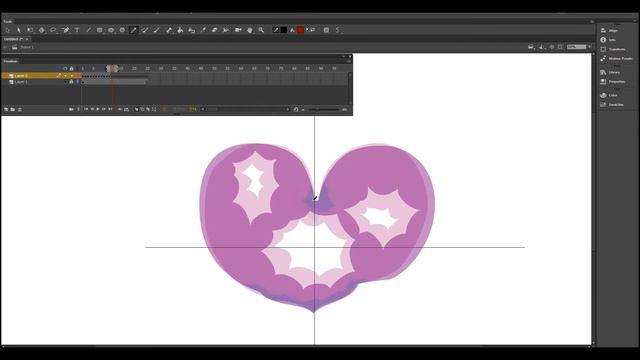Go to first frame
640x360 pixels.
(86, 109)
